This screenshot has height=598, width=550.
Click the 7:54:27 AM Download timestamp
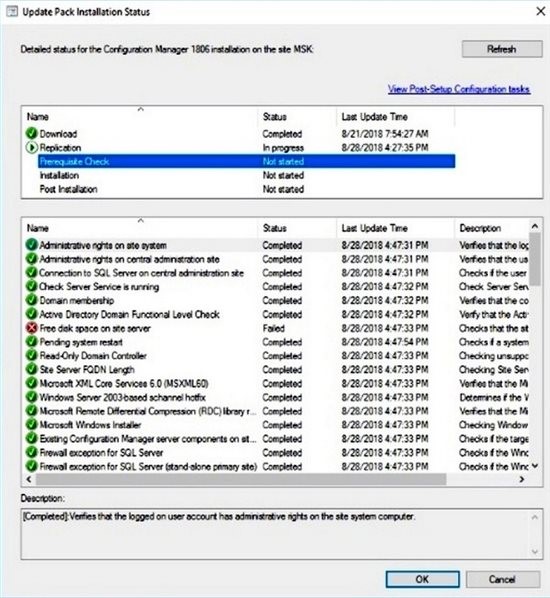pos(384,133)
